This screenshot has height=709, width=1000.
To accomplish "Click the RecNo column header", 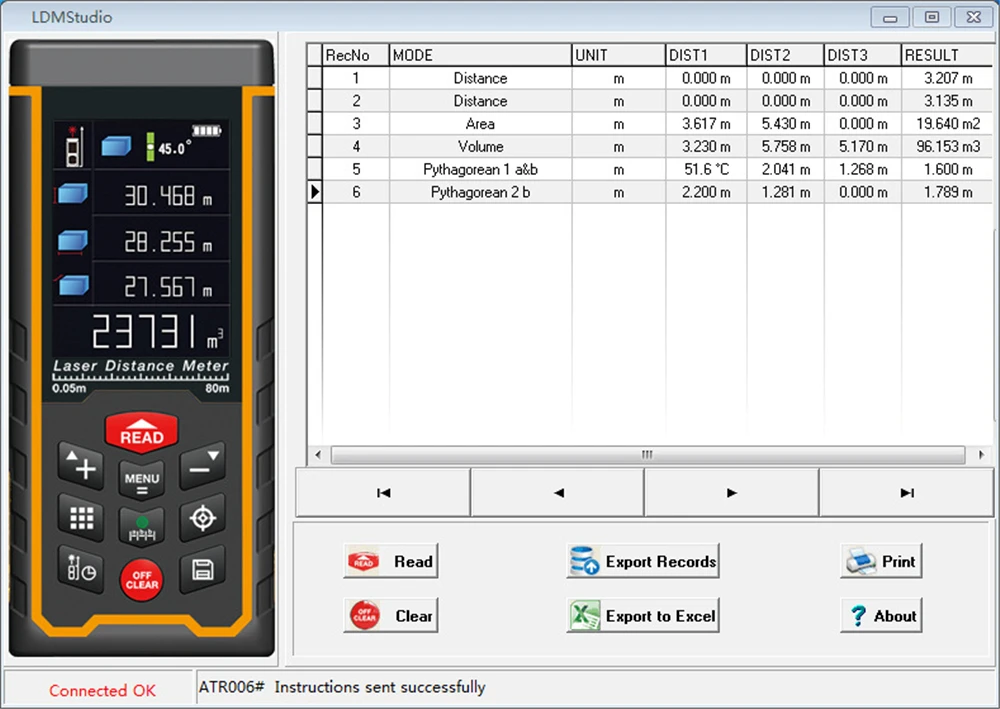I will coord(355,55).
